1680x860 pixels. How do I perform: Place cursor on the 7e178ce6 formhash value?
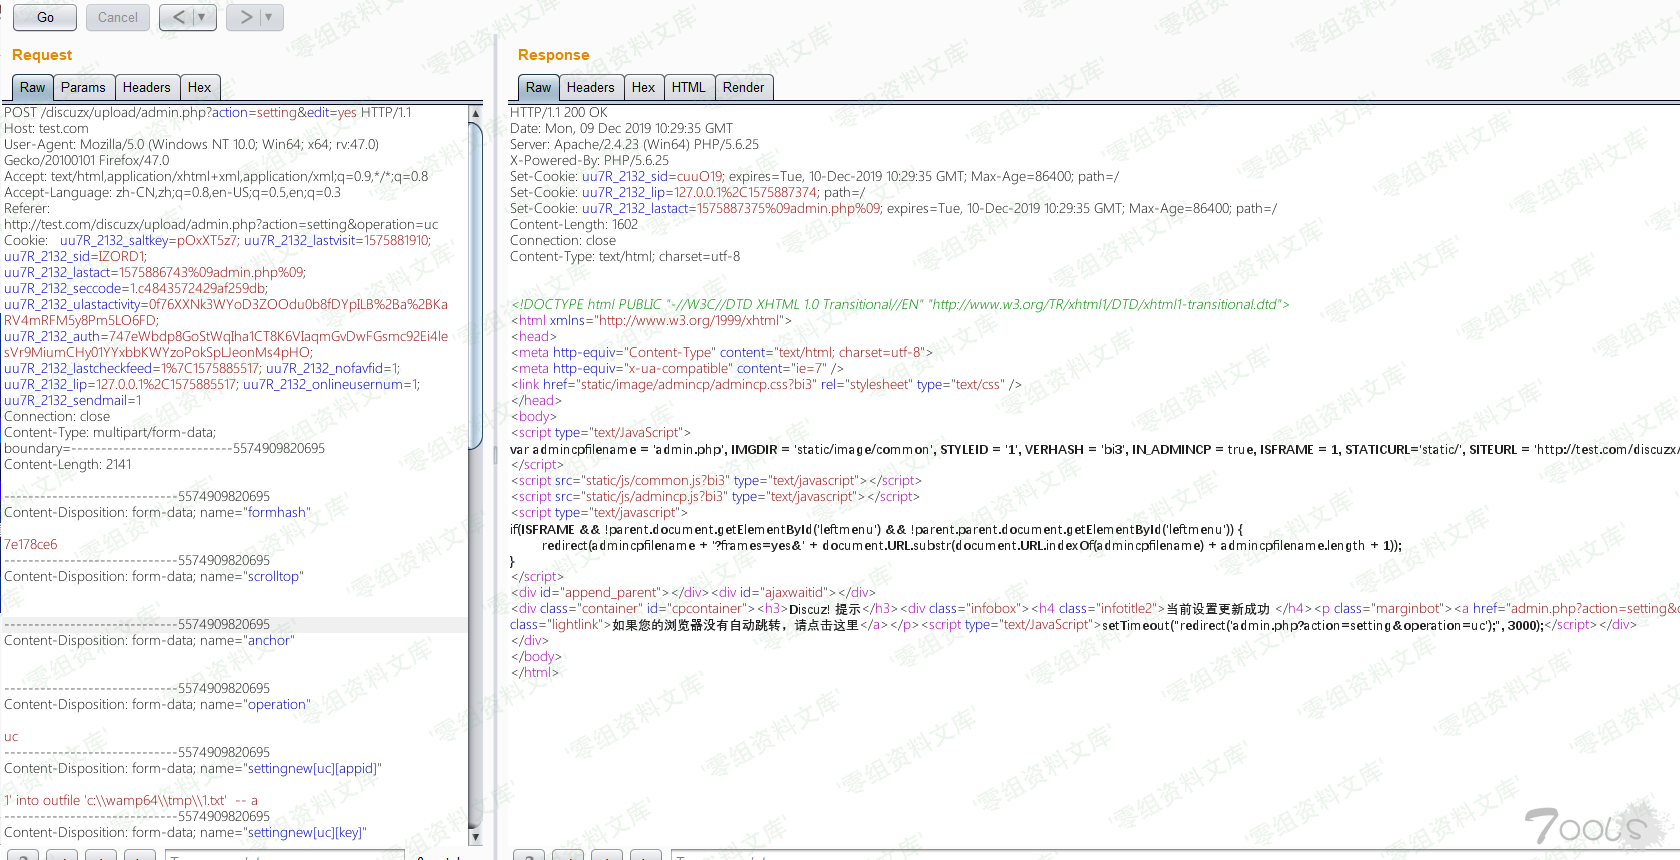click(31, 545)
